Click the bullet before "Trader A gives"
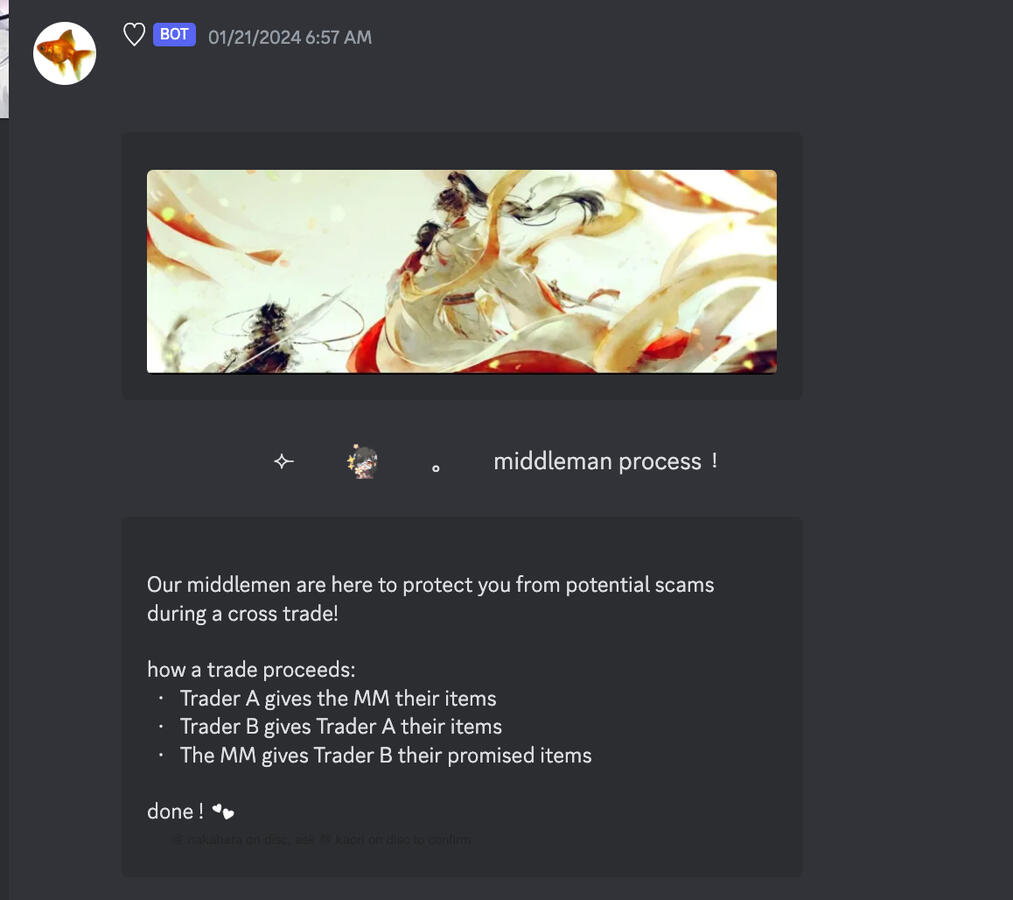Viewport: 1013px width, 900px height. tap(161, 698)
